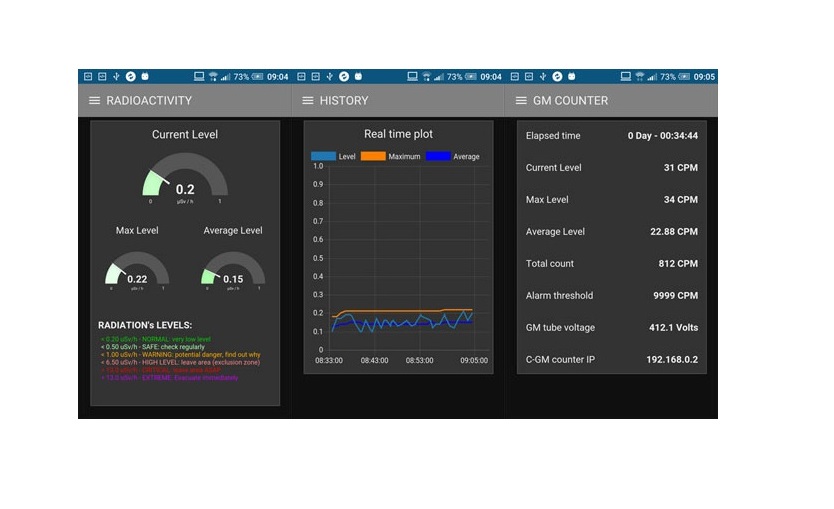The height and width of the screenshot is (509, 834).
Task: Click the Max Level 0.22 gauge
Action: point(137,271)
